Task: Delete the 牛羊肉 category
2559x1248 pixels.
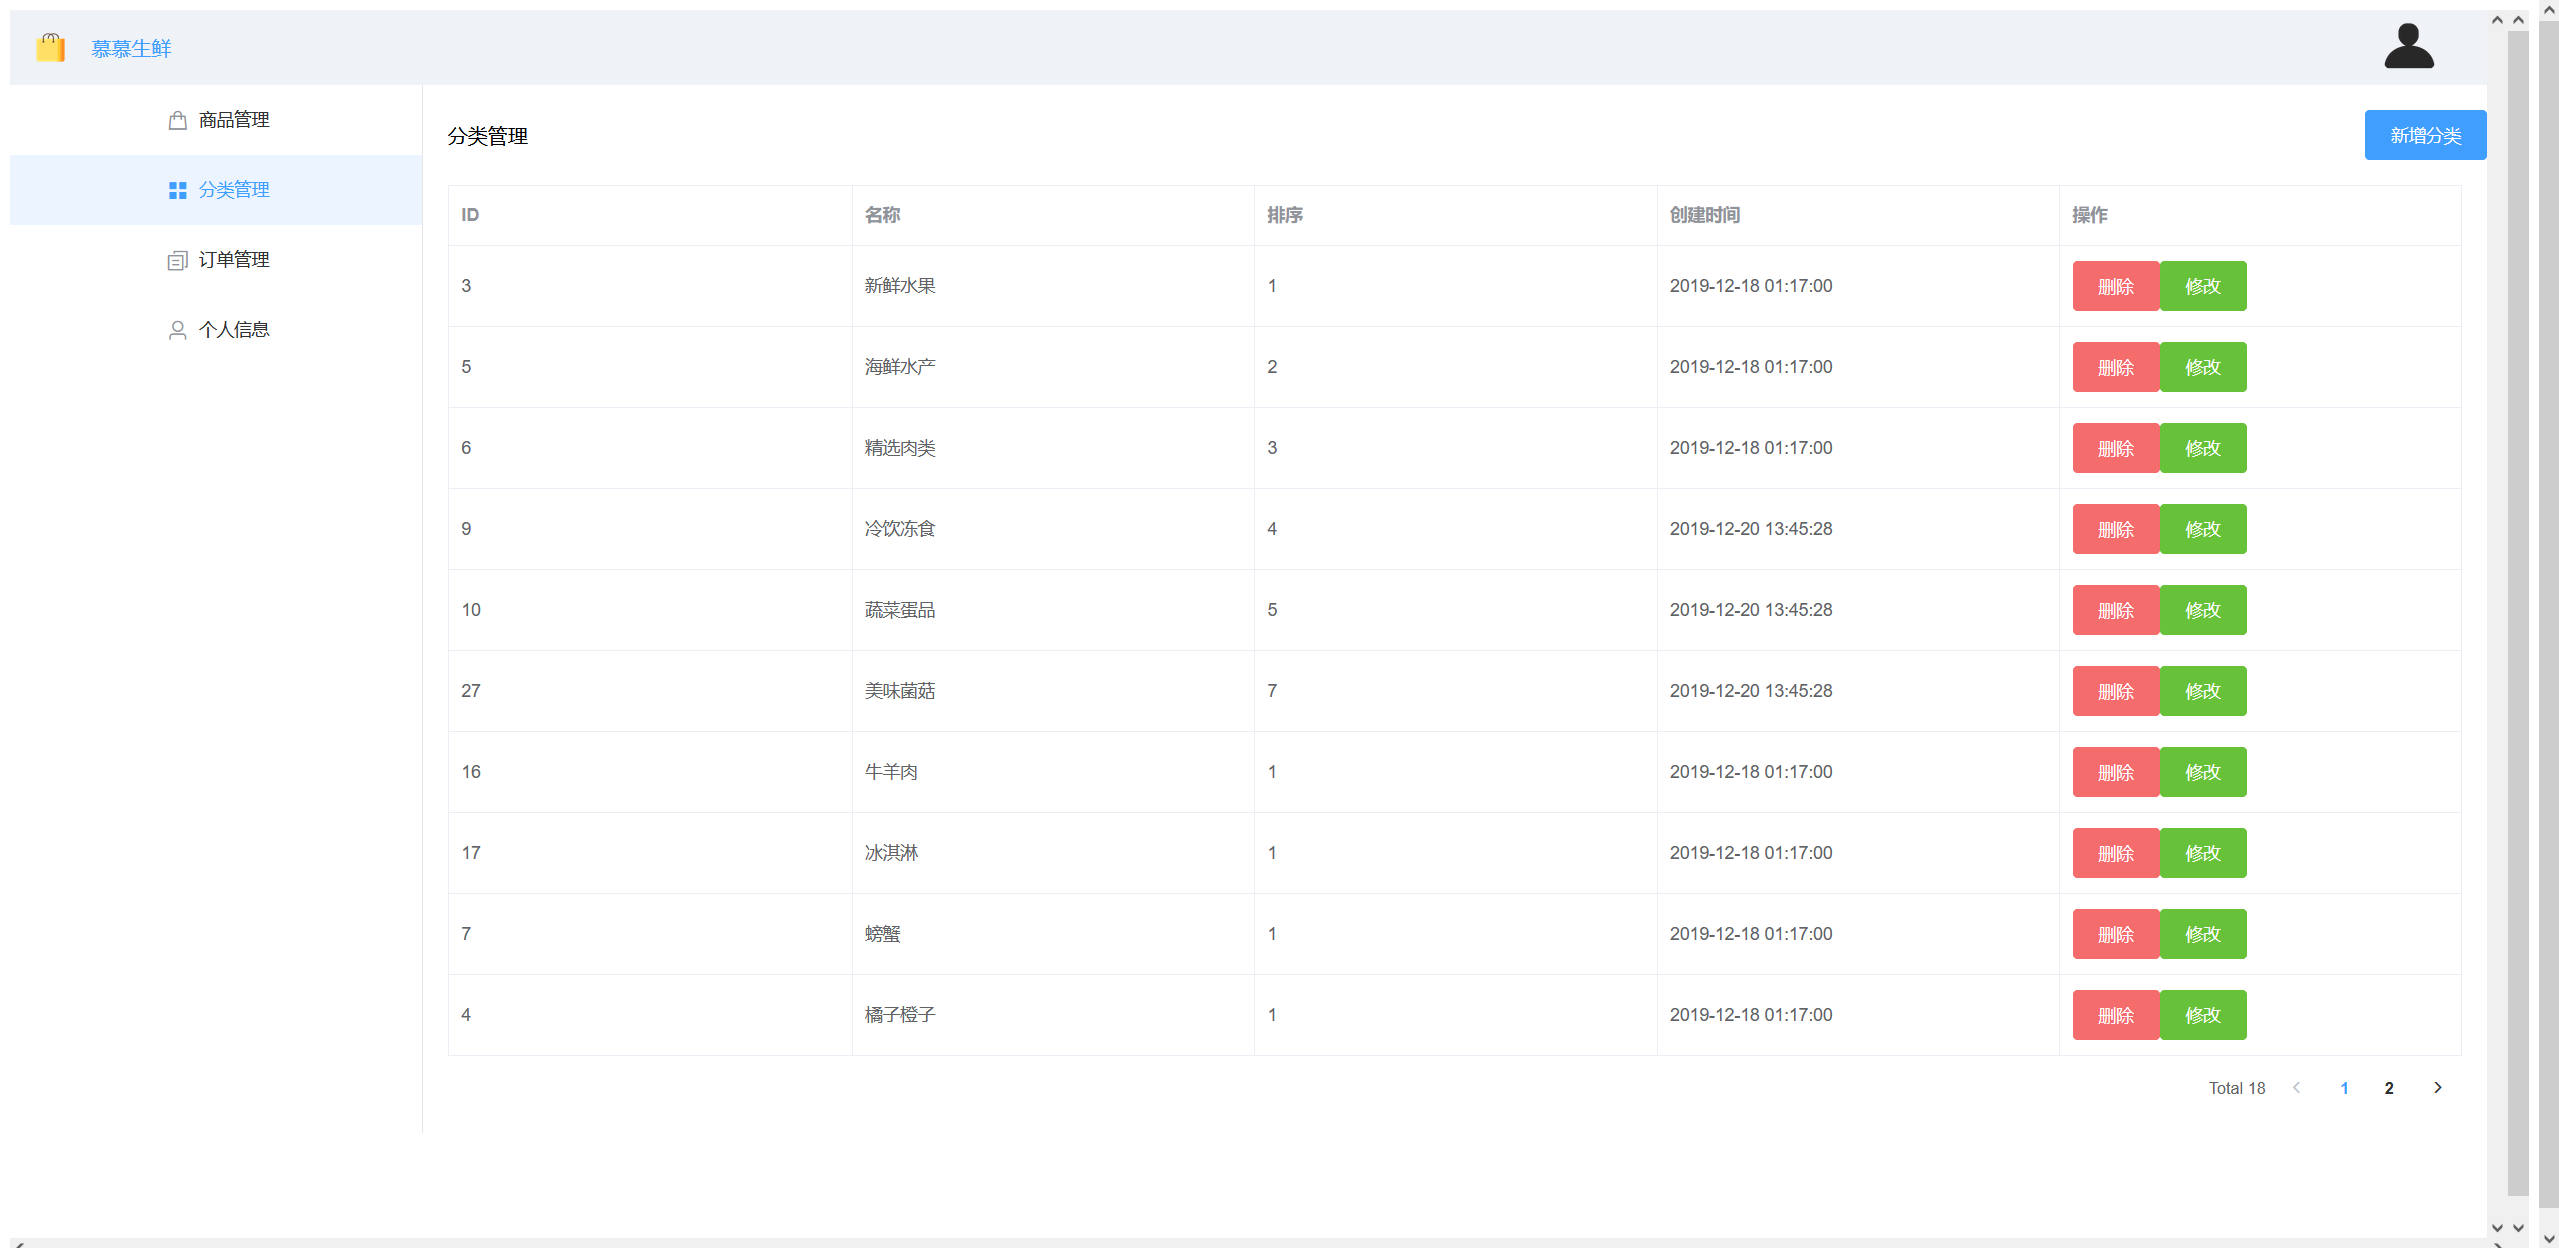Action: pos(2116,772)
